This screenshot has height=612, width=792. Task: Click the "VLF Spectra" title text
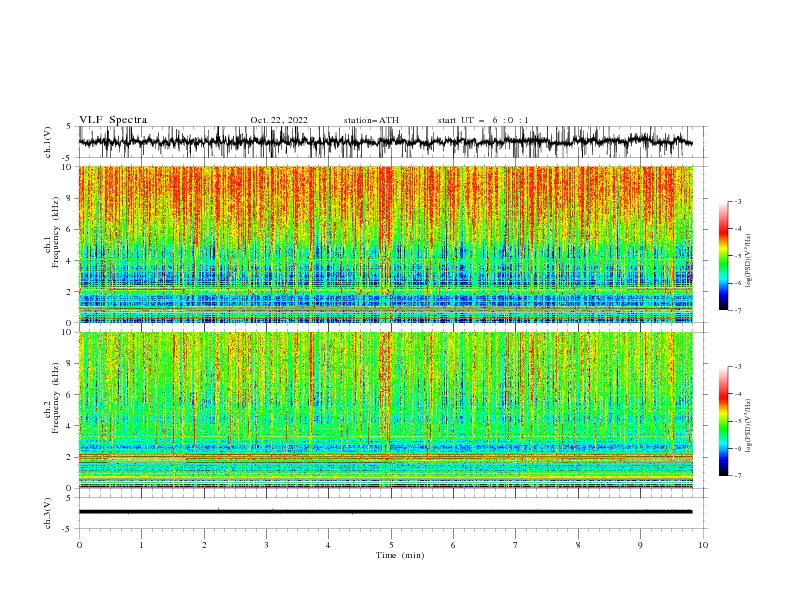coord(113,120)
